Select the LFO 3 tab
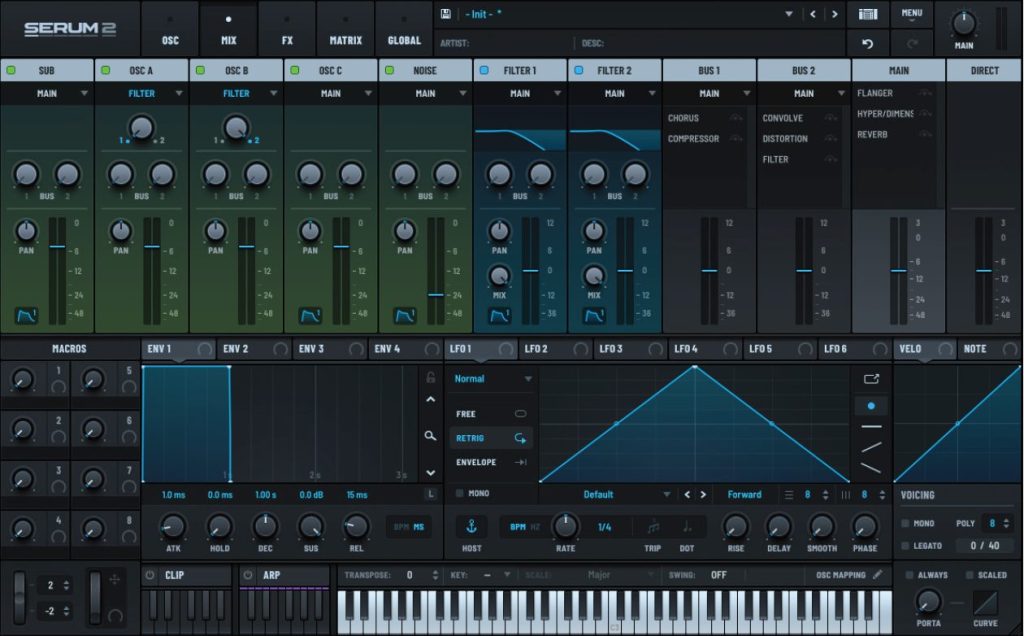Viewport: 1024px width, 636px height. click(x=630, y=349)
